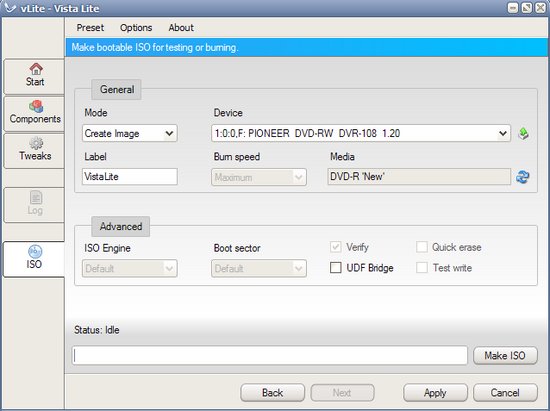The width and height of the screenshot is (550, 411).
Task: Open the Burn speed dropdown
Action: 259,177
